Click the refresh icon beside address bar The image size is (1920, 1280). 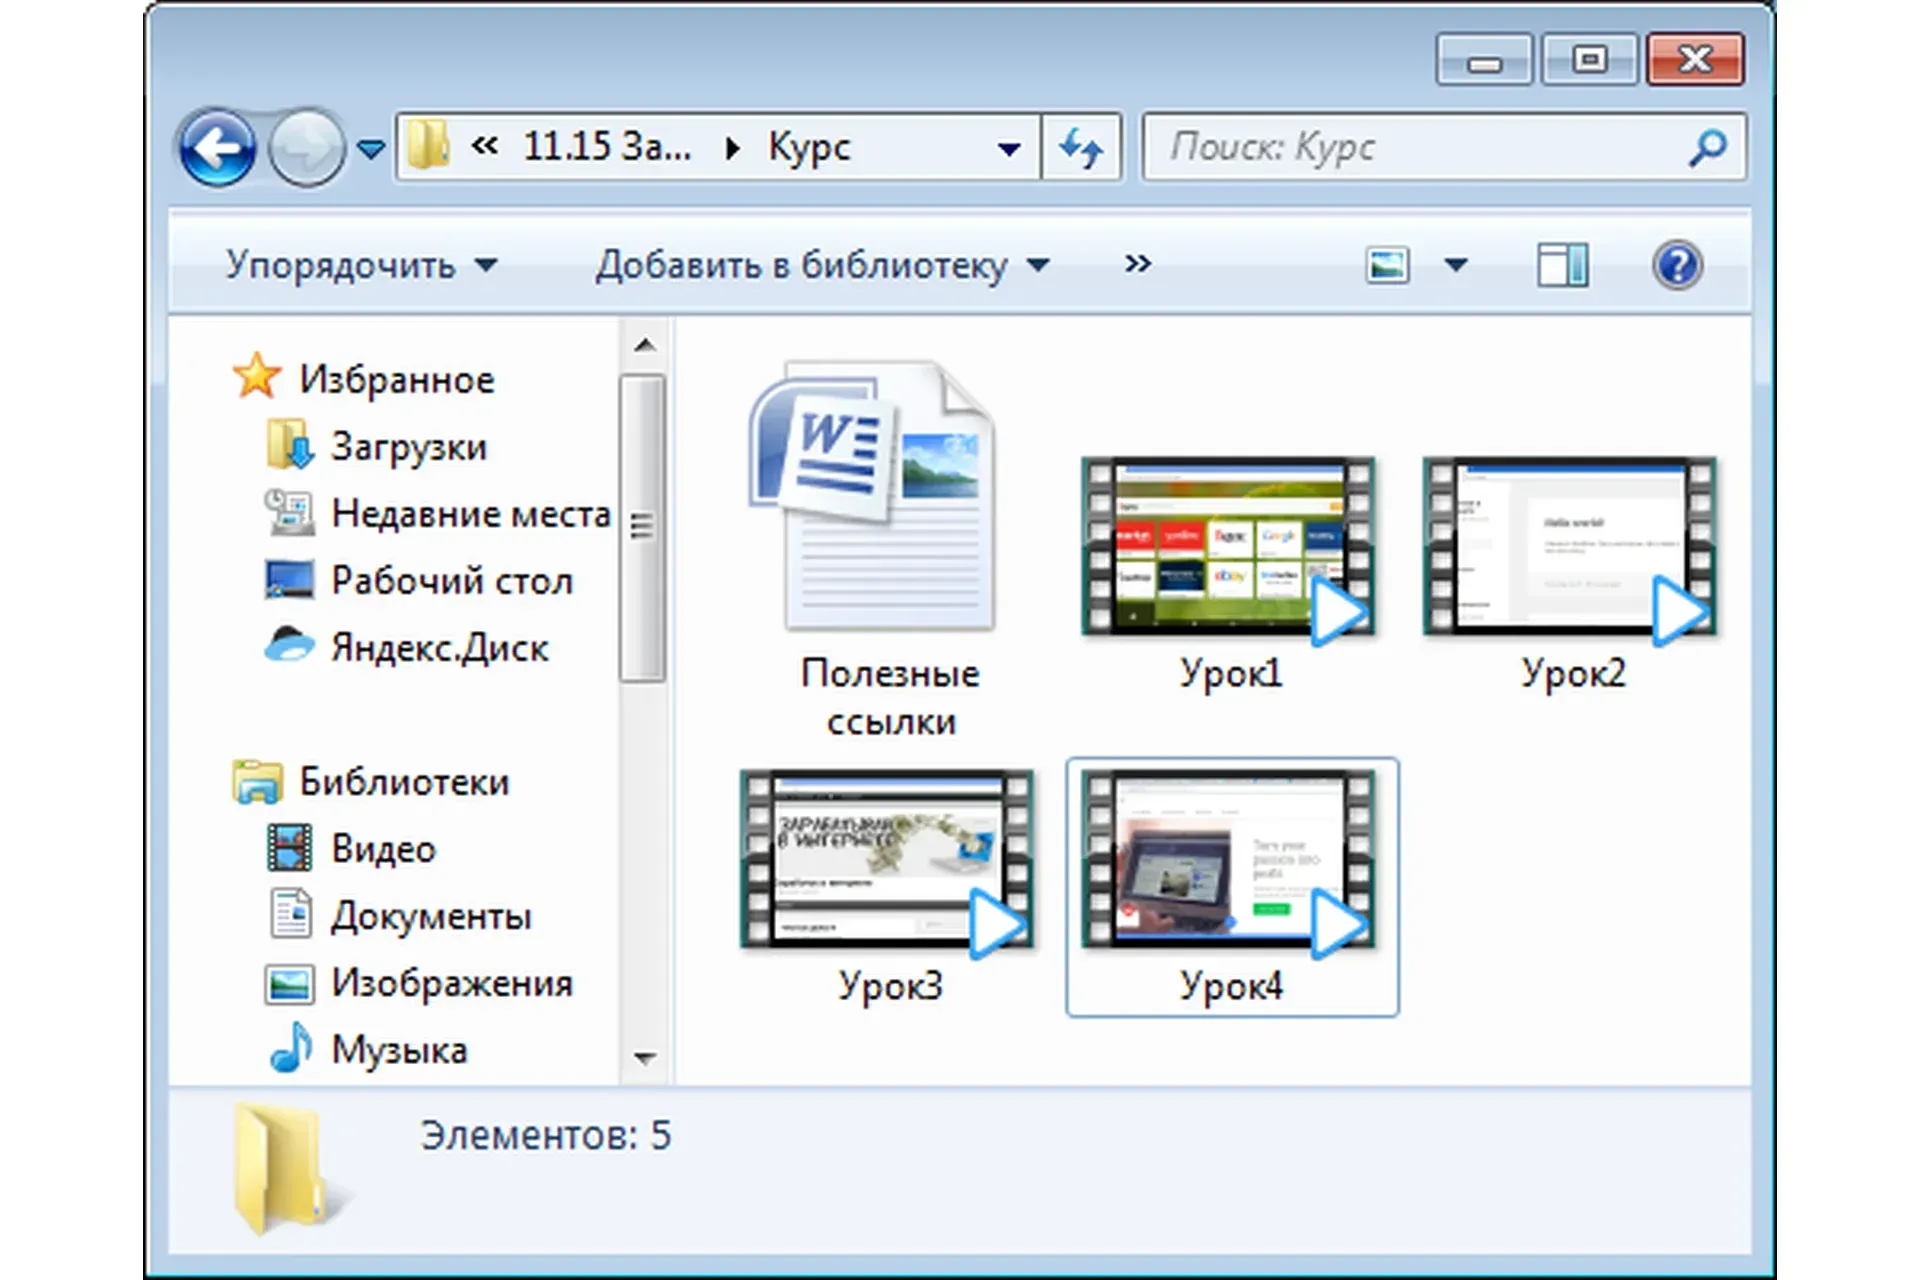pos(1081,148)
